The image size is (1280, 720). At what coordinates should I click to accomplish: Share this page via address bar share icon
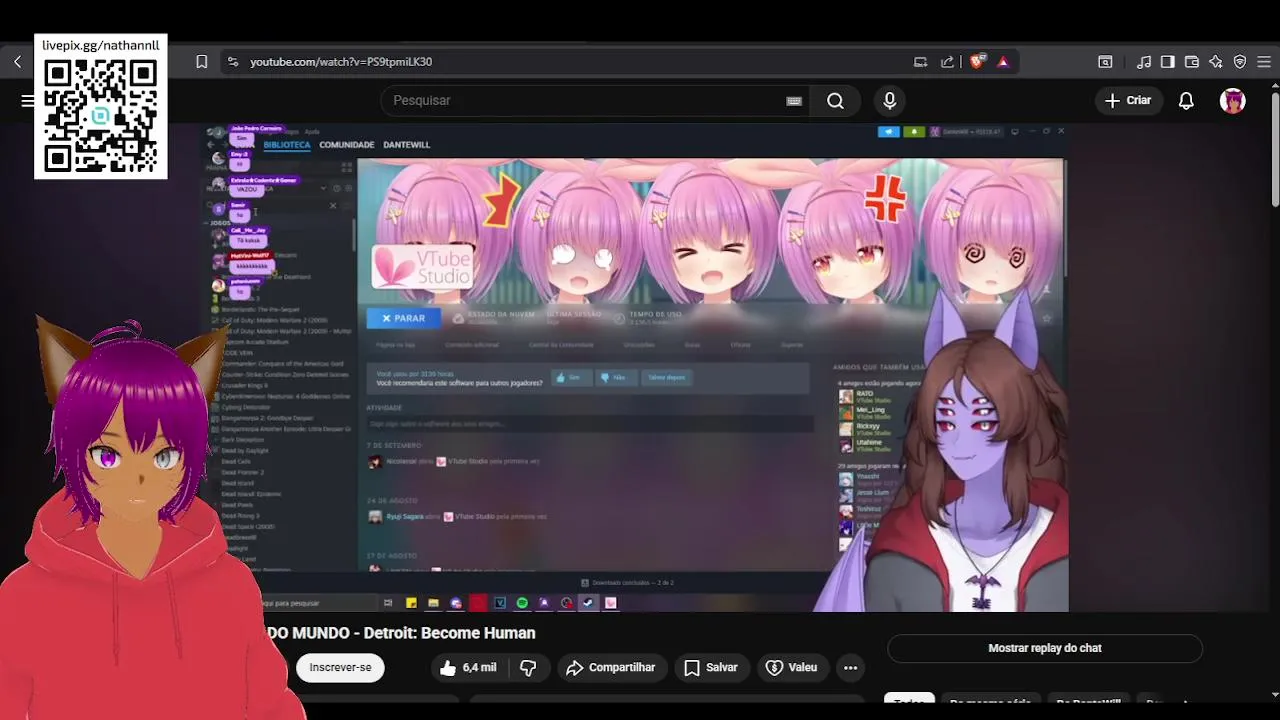coord(947,62)
